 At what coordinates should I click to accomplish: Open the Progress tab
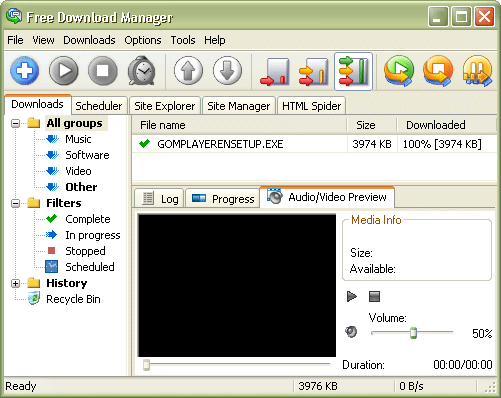[223, 199]
